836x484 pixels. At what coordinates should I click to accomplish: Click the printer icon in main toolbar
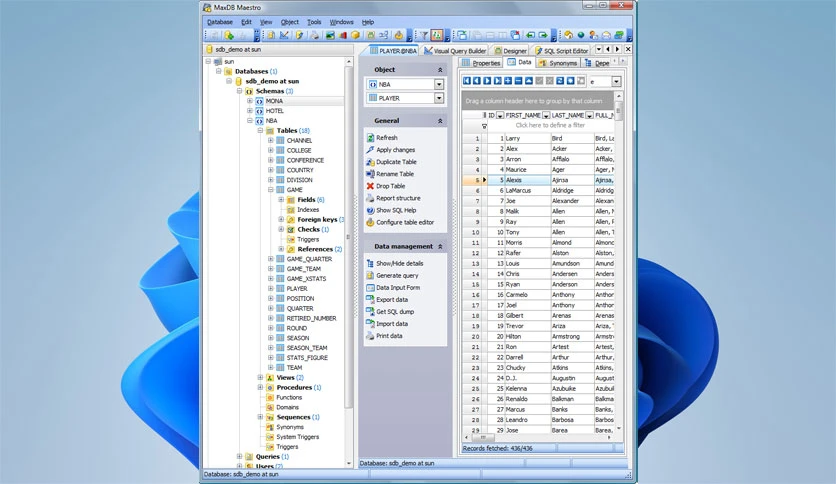pyautogui.click(x=315, y=35)
